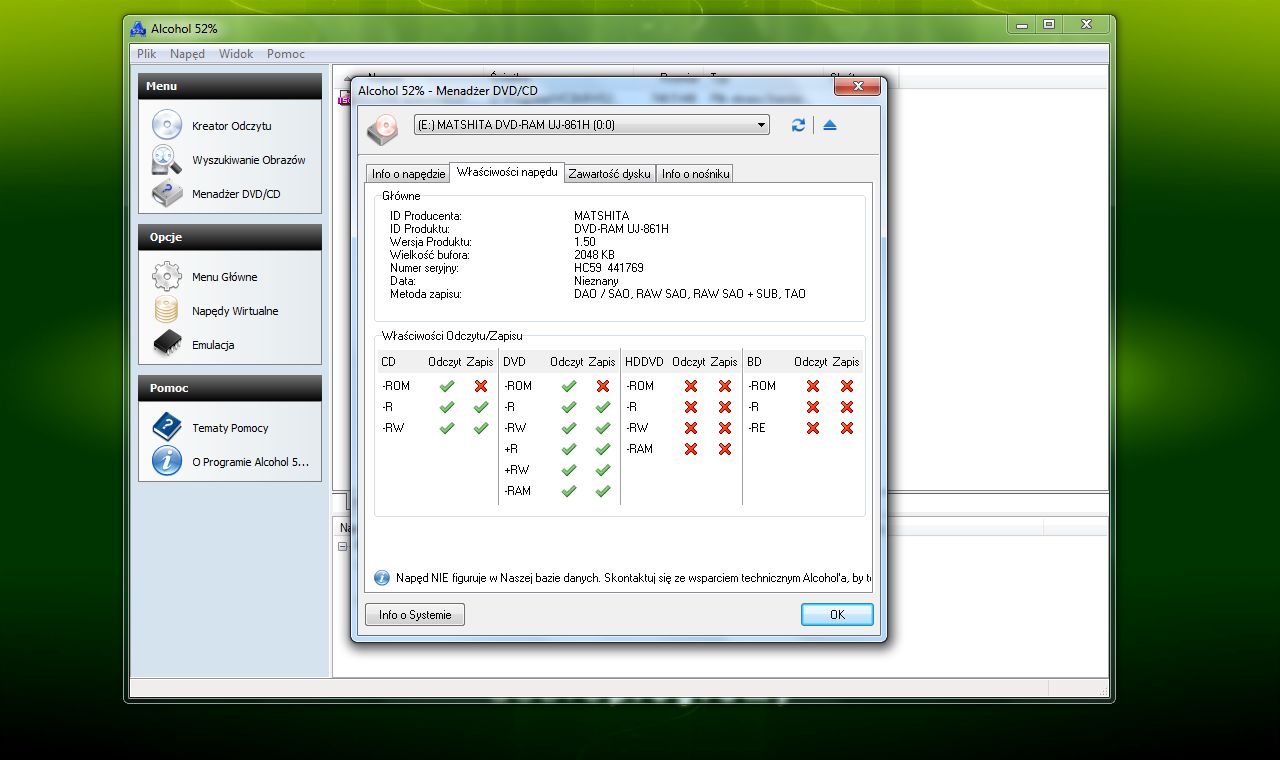Open the Plik menu
This screenshot has width=1280, height=760.
(146, 54)
